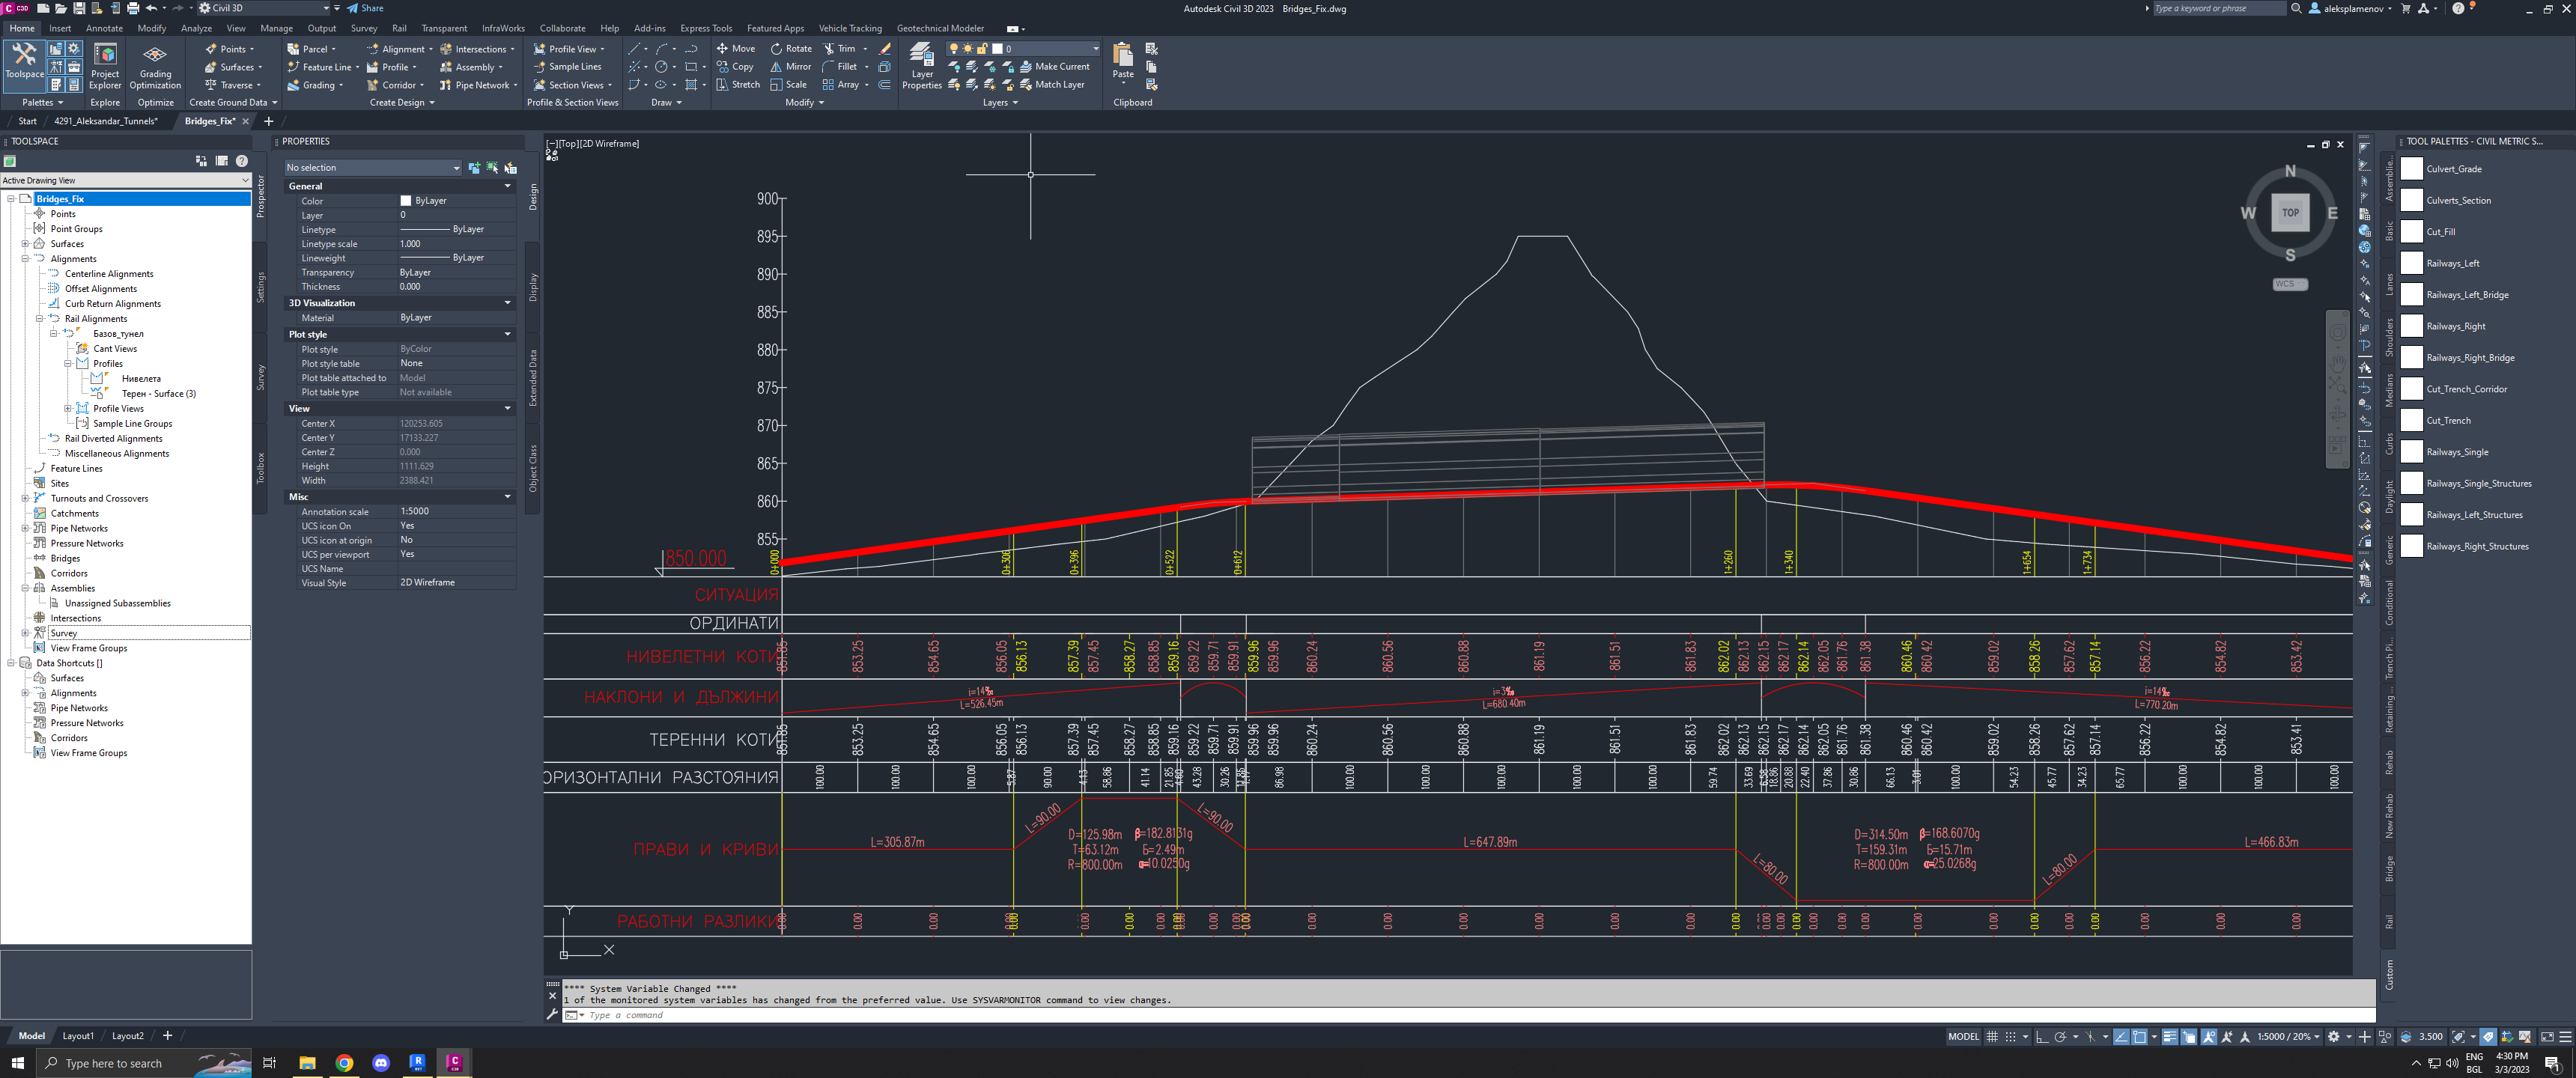The width and height of the screenshot is (2576, 1078).
Task: Launch Grading Optimization from the ribbon
Action: (155, 67)
